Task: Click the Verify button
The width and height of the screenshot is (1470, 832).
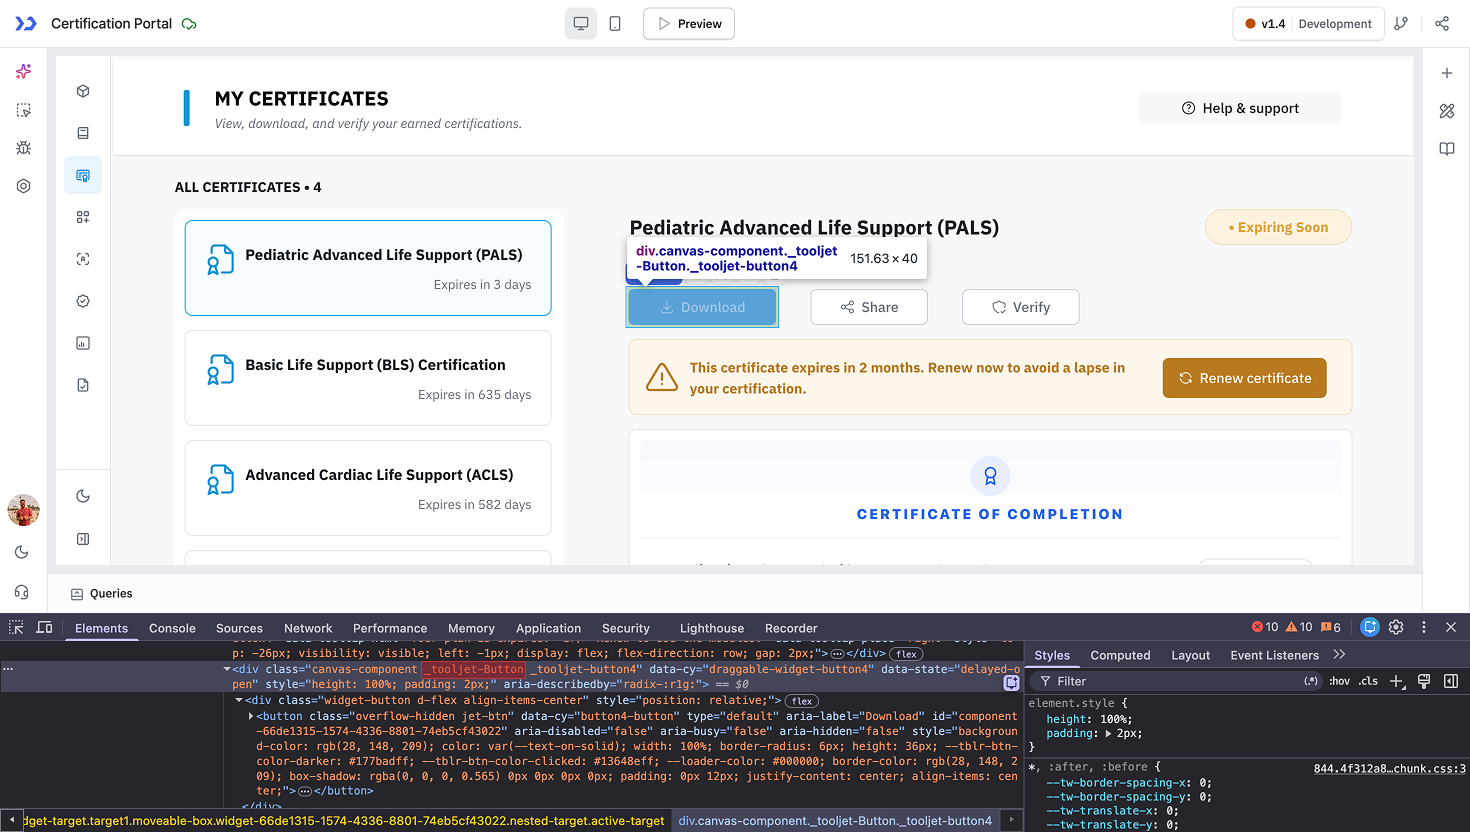Action: click(1020, 307)
